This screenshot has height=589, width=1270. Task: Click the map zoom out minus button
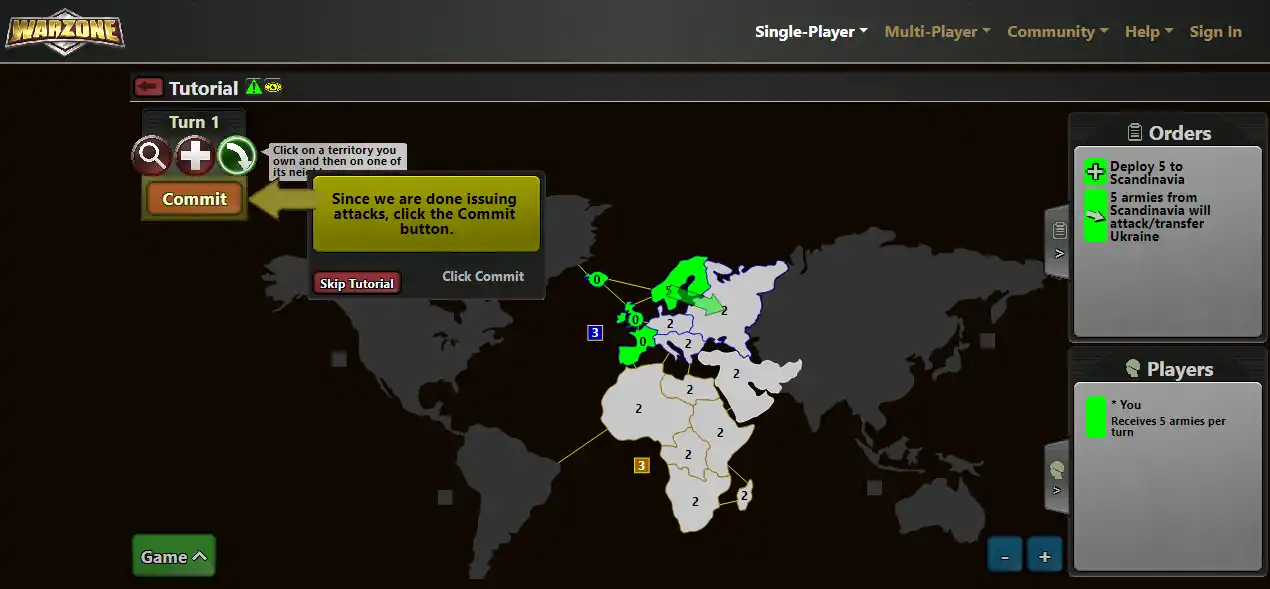click(x=1005, y=556)
